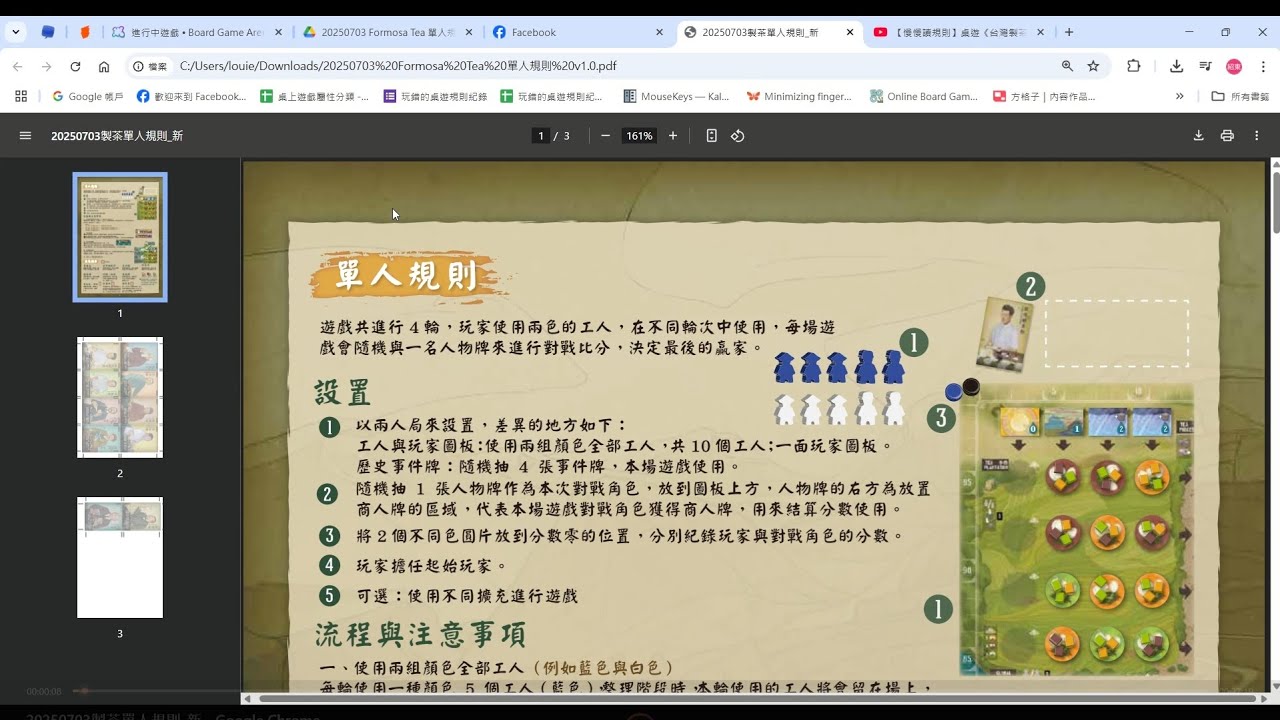Screen dimensions: 1280x720
Task: Open the browser three-dot menu
Action: tap(1263, 66)
